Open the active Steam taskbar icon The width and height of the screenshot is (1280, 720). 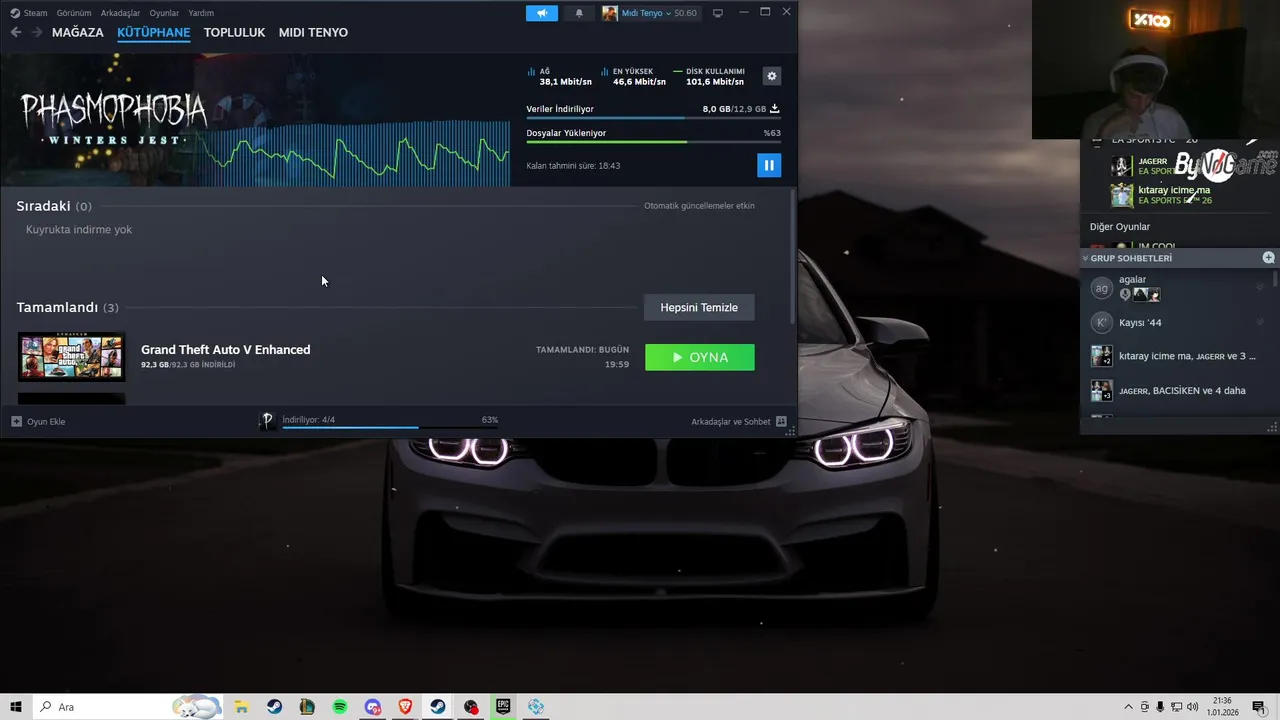(x=438, y=707)
